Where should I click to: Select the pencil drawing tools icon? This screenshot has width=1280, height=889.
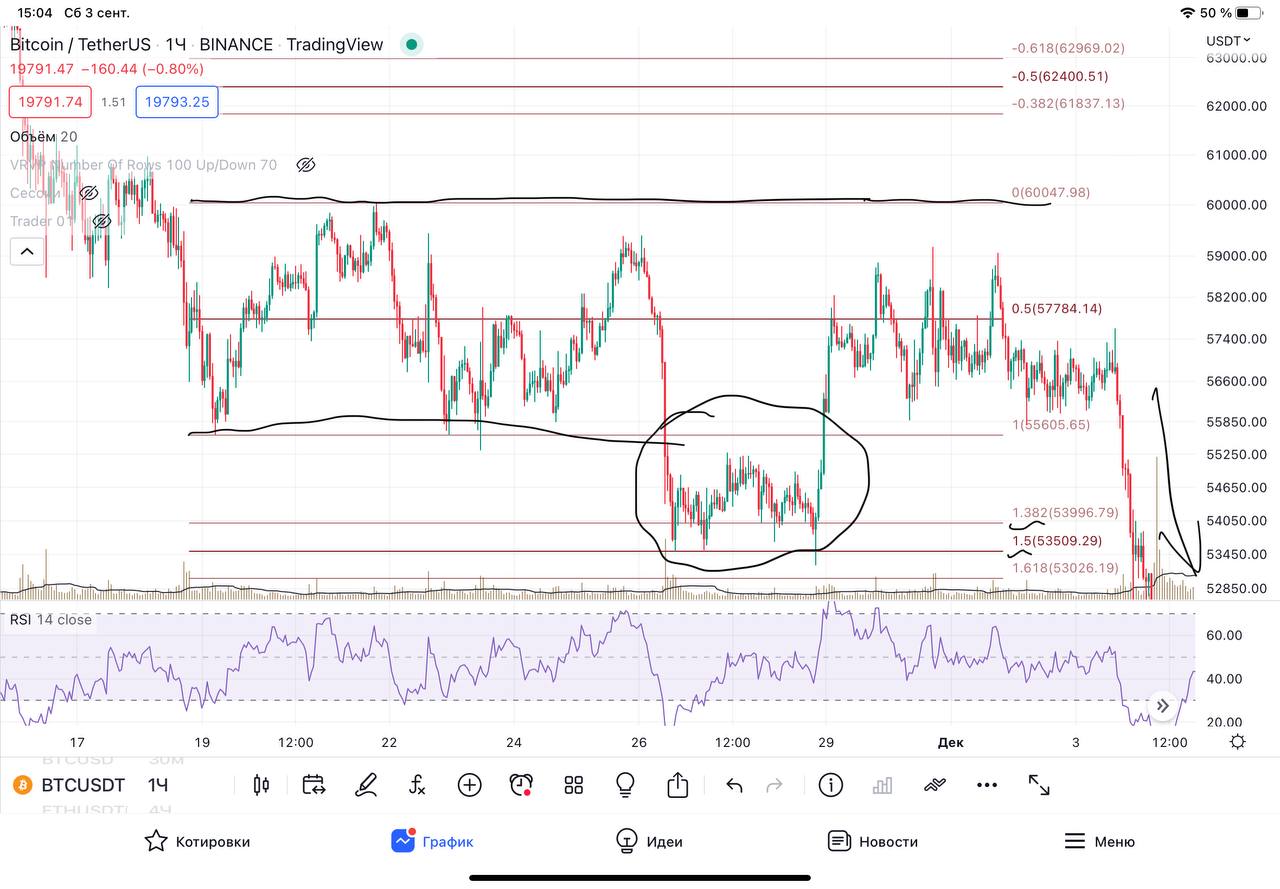(x=366, y=785)
